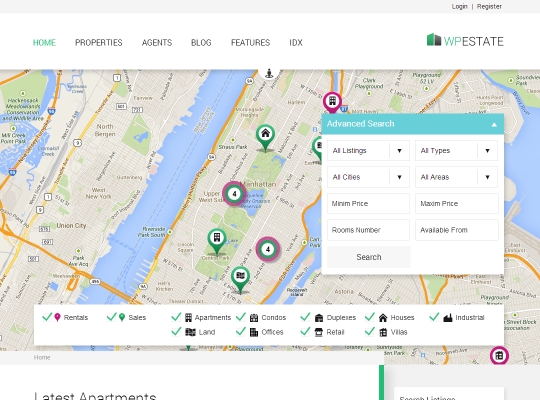The height and width of the screenshot is (400, 540).
Task: Open the IDX menu item
Action: 296,43
